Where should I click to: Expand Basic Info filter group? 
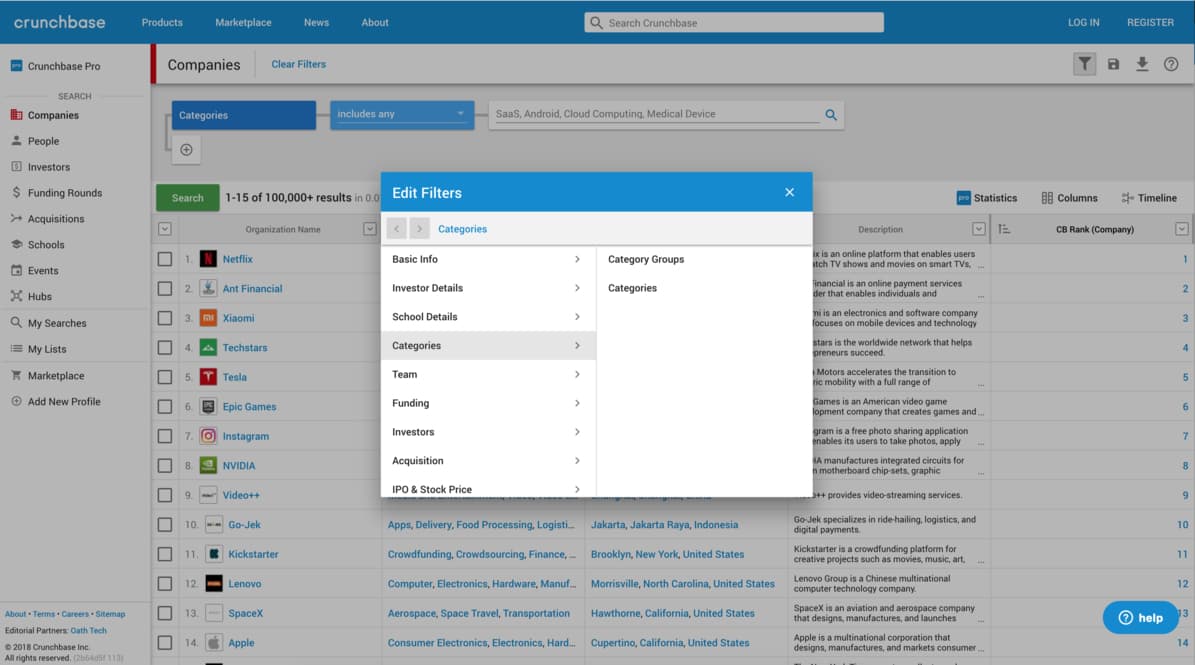pyautogui.click(x=488, y=260)
